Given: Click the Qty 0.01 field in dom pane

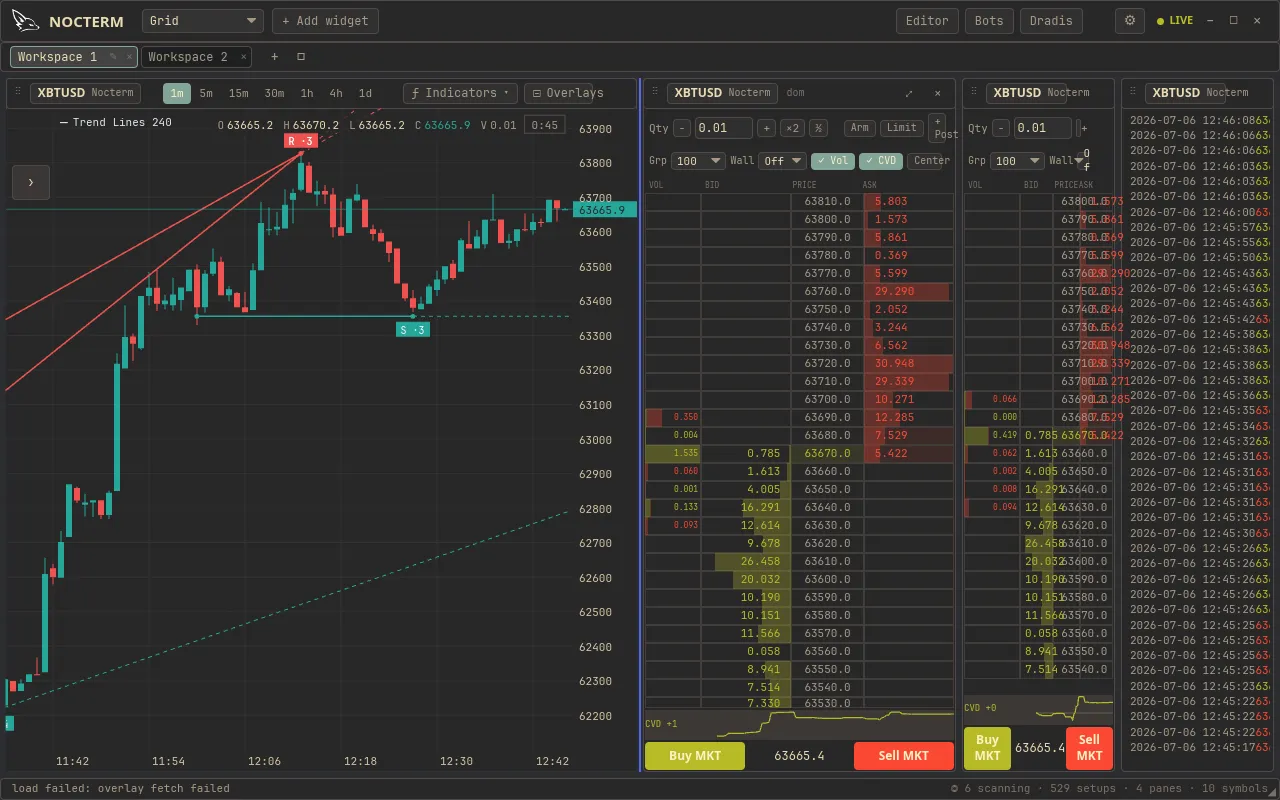Looking at the screenshot, I should (724, 128).
